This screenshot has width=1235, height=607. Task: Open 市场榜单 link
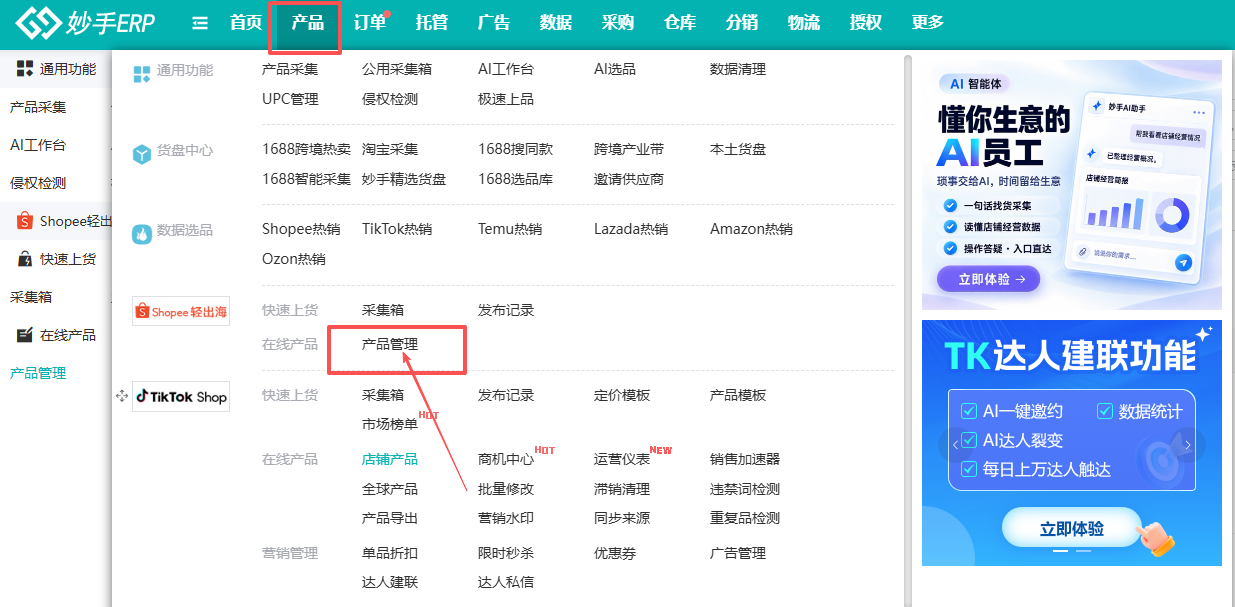390,424
